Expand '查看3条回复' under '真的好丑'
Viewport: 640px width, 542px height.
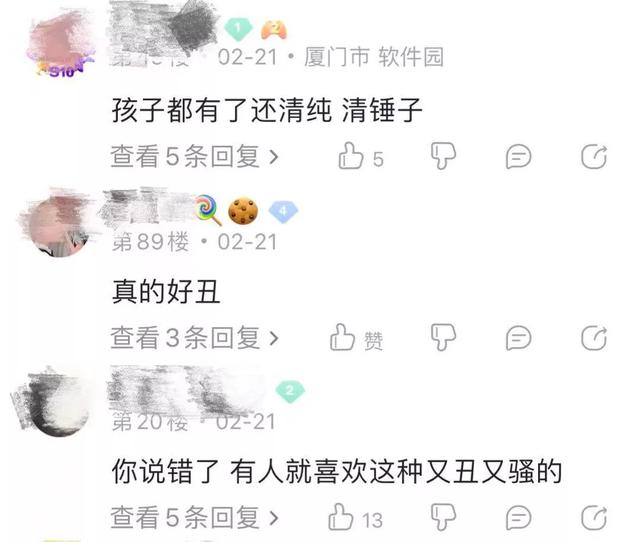coord(195,338)
